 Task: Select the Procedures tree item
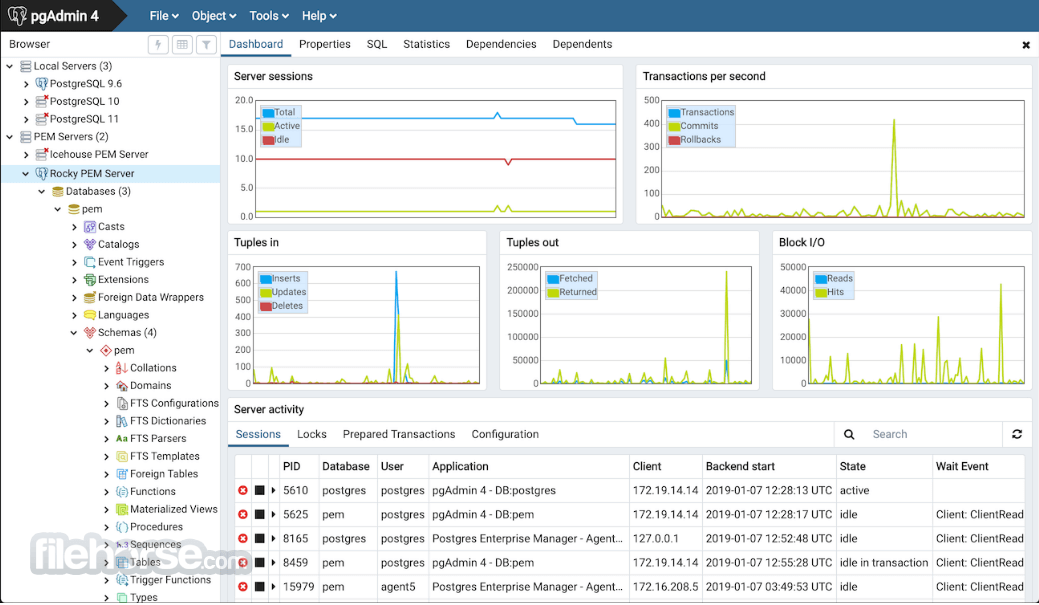156,527
